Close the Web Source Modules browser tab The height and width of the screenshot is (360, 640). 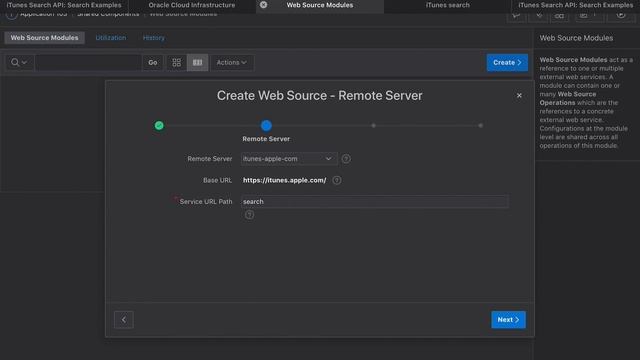tap(264, 5)
